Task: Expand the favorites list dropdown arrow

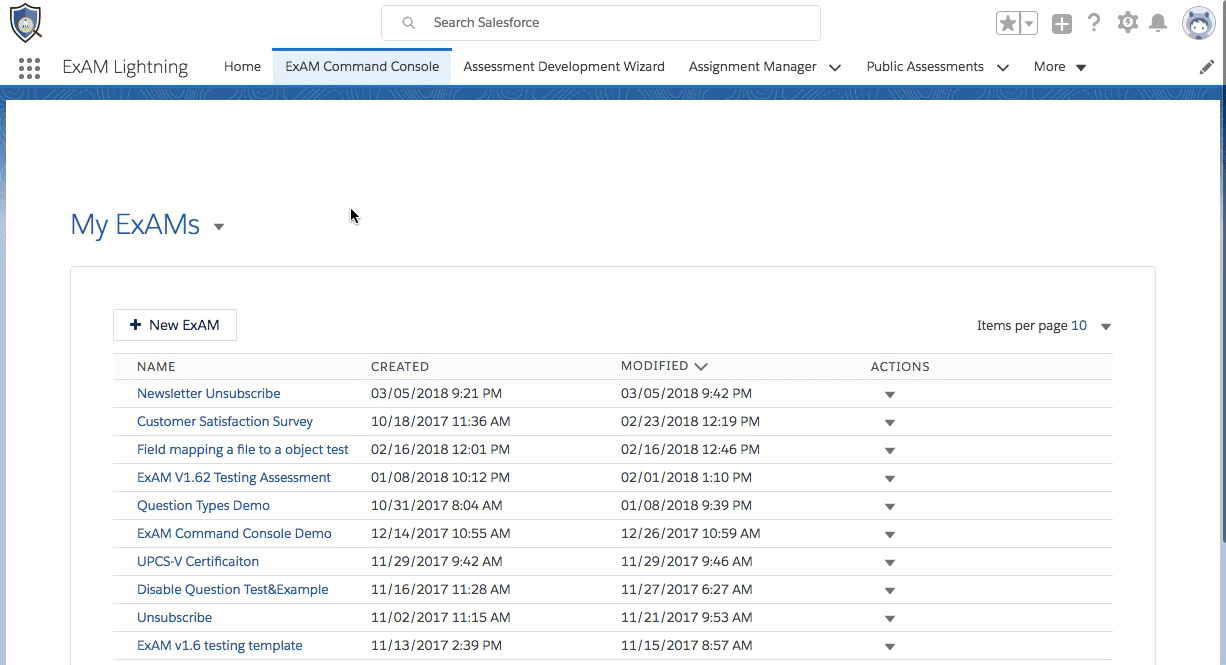Action: [x=1029, y=23]
